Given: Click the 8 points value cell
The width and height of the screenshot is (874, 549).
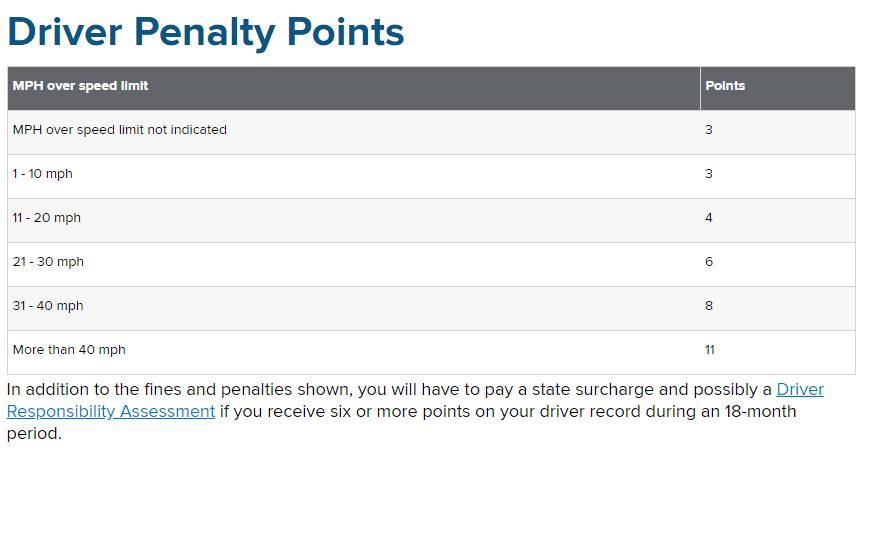Looking at the screenshot, I should point(778,308).
